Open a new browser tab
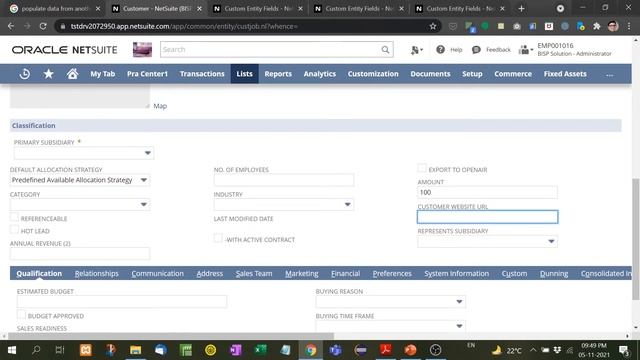The height and width of the screenshot is (360, 640). [521, 9]
